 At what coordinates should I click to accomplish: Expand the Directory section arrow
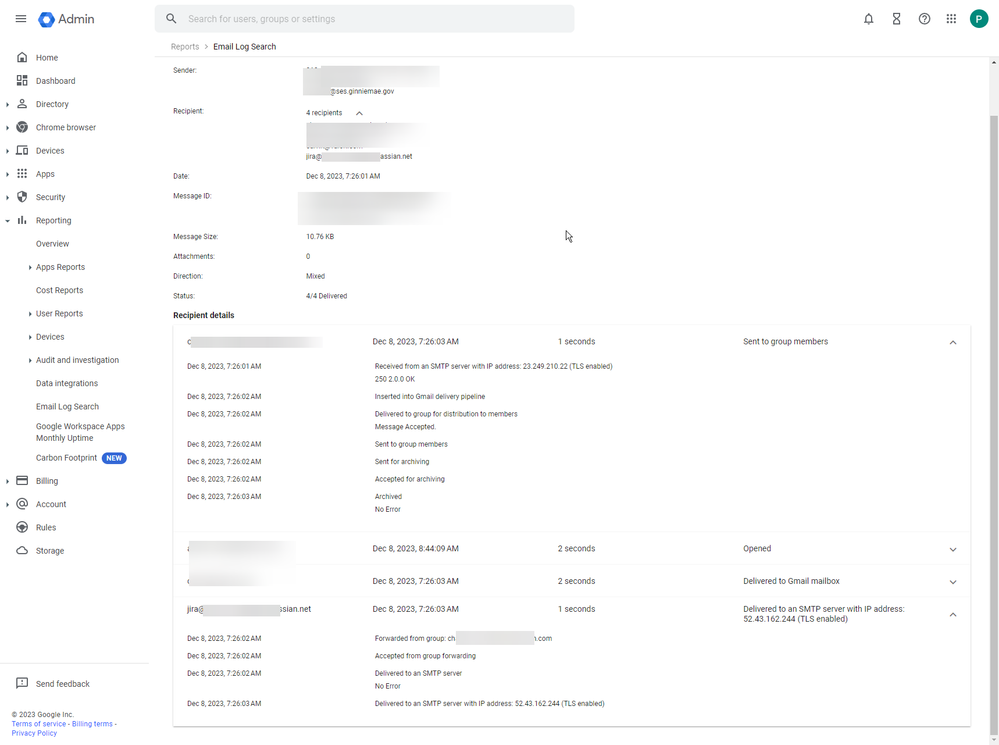click(x=8, y=105)
